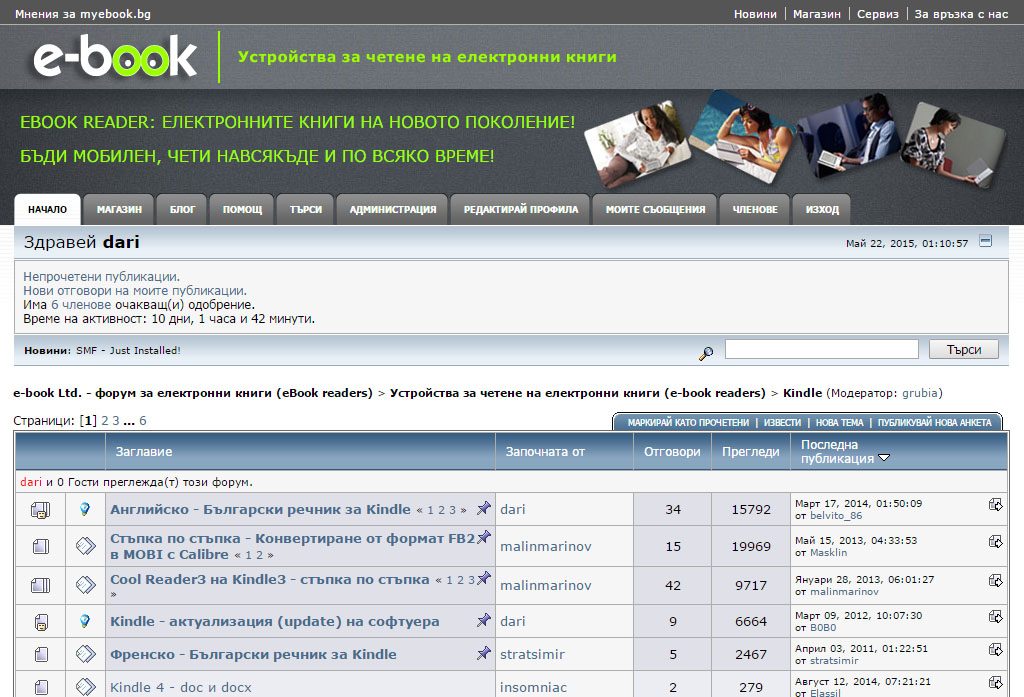Image resolution: width=1024 pixels, height=697 pixels.
Task: Click the last-post icon in the Cool Reader3 row
Action: (996, 581)
